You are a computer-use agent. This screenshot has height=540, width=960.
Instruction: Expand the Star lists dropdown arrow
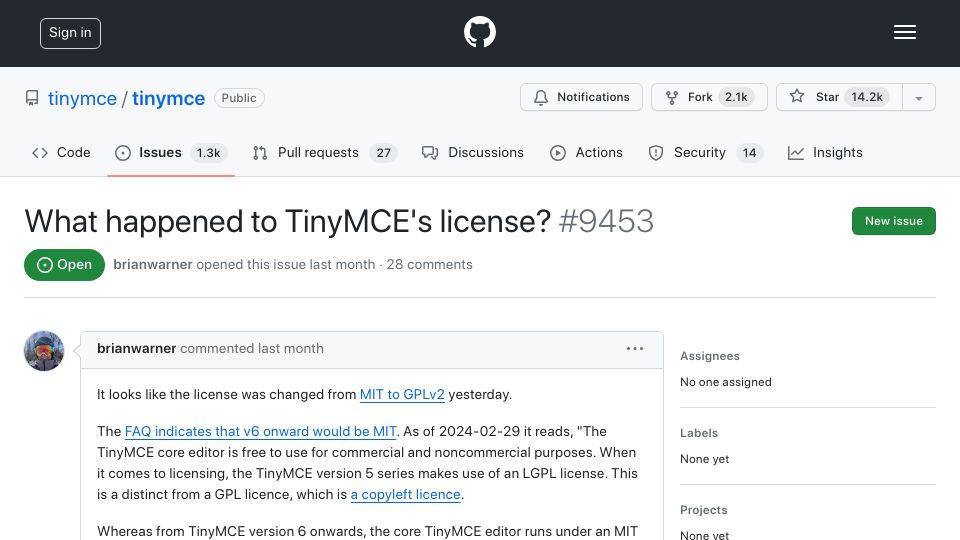coord(918,97)
